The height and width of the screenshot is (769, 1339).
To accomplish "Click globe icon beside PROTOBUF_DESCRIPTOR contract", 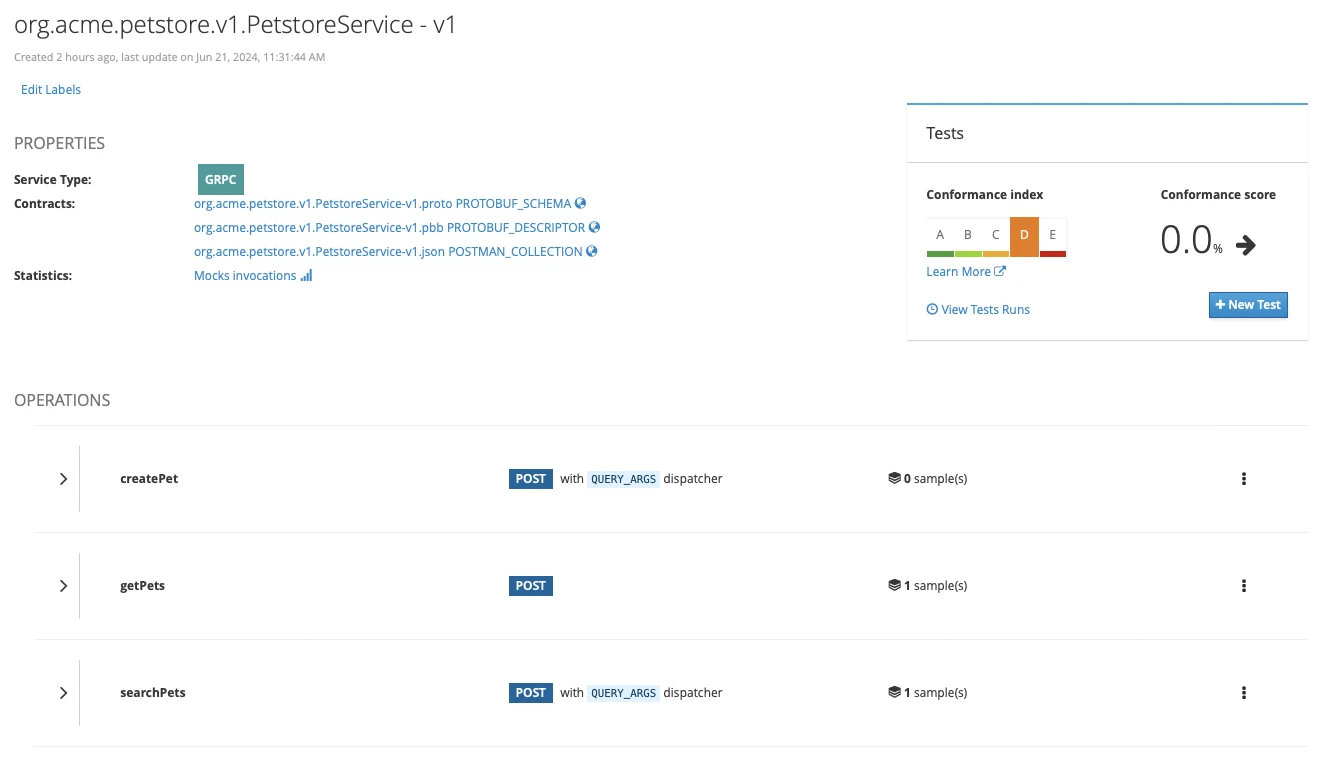I will coord(594,228).
